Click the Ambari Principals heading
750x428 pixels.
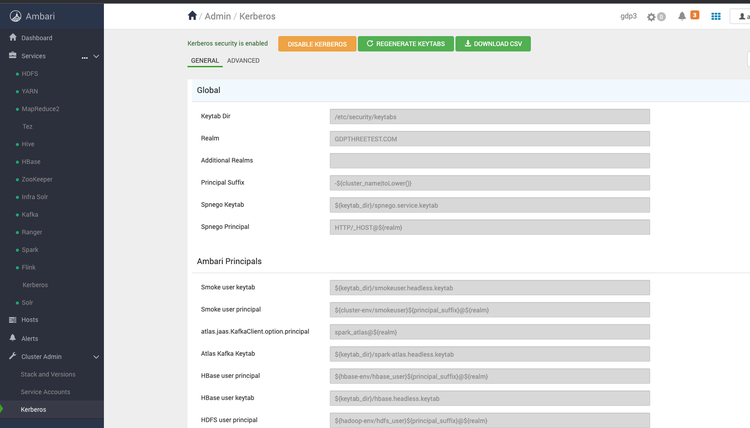pos(229,261)
